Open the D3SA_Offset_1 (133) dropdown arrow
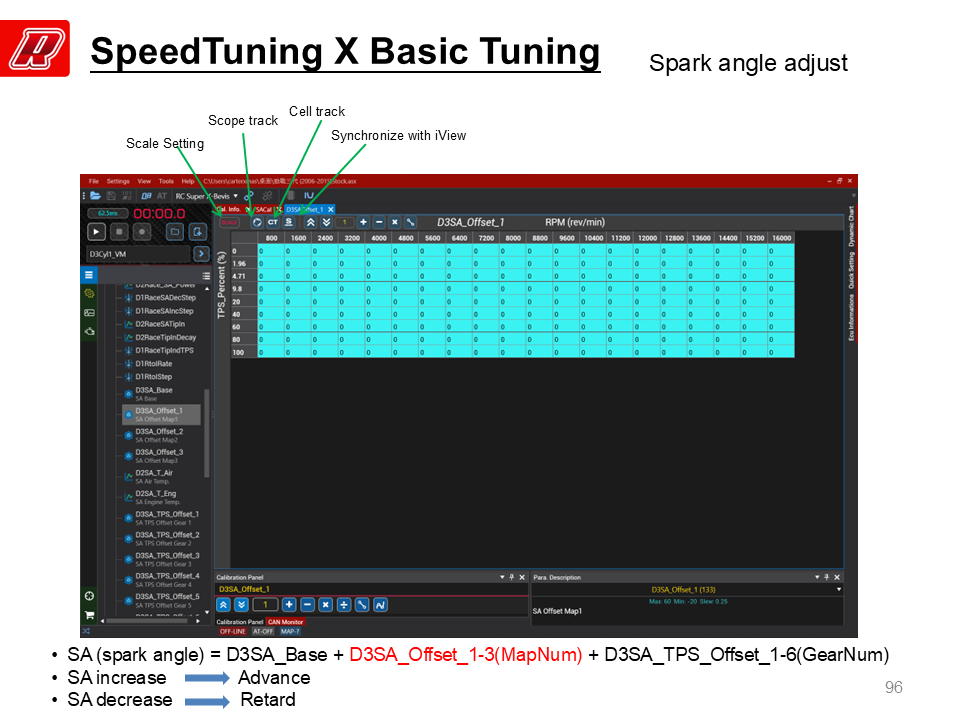The width and height of the screenshot is (960, 720). pos(838,590)
